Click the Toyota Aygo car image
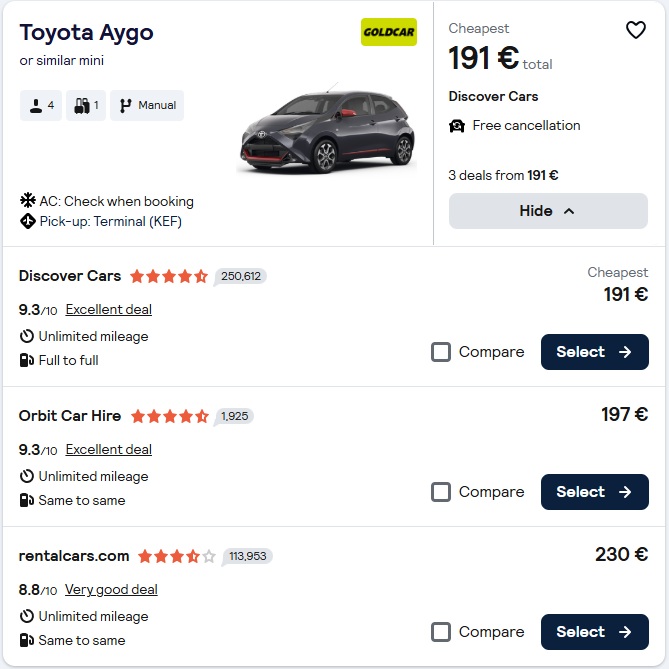 (327, 130)
